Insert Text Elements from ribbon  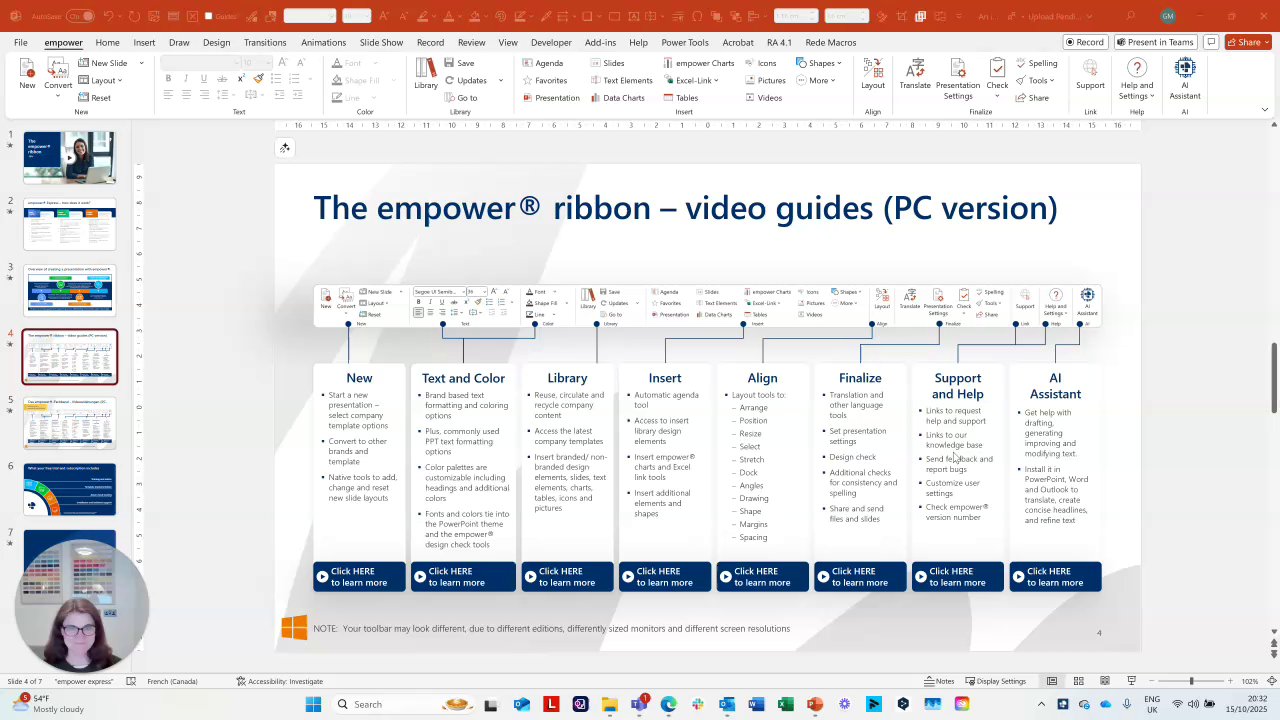[621, 80]
